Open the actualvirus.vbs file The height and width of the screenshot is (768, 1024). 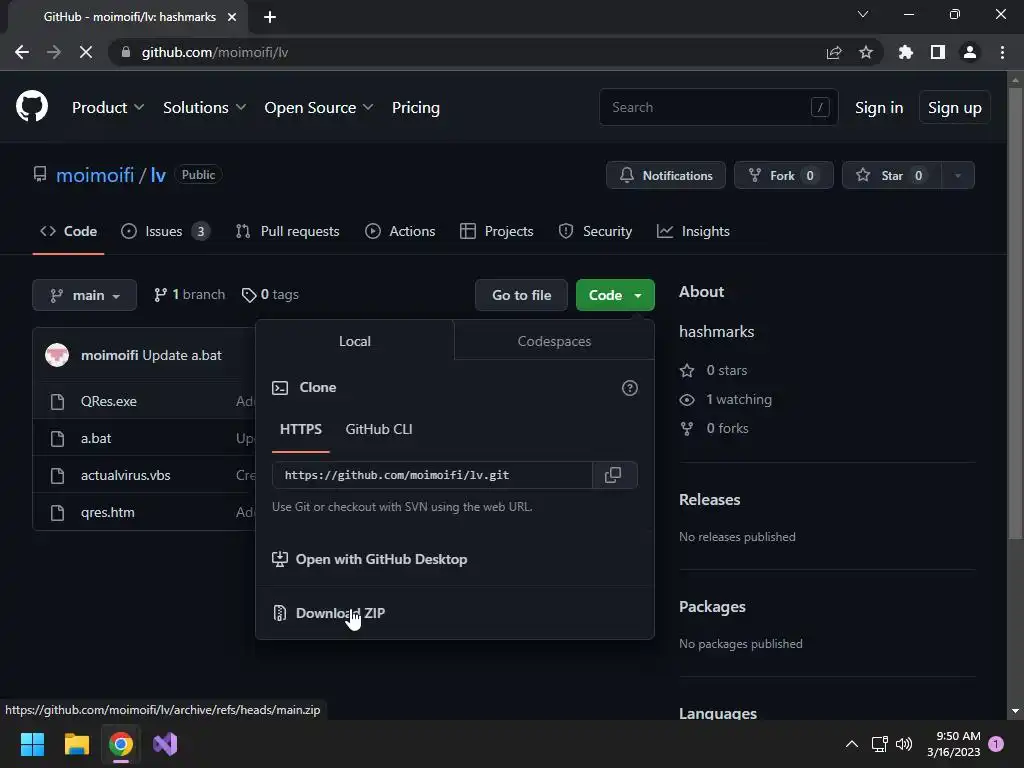pos(125,475)
